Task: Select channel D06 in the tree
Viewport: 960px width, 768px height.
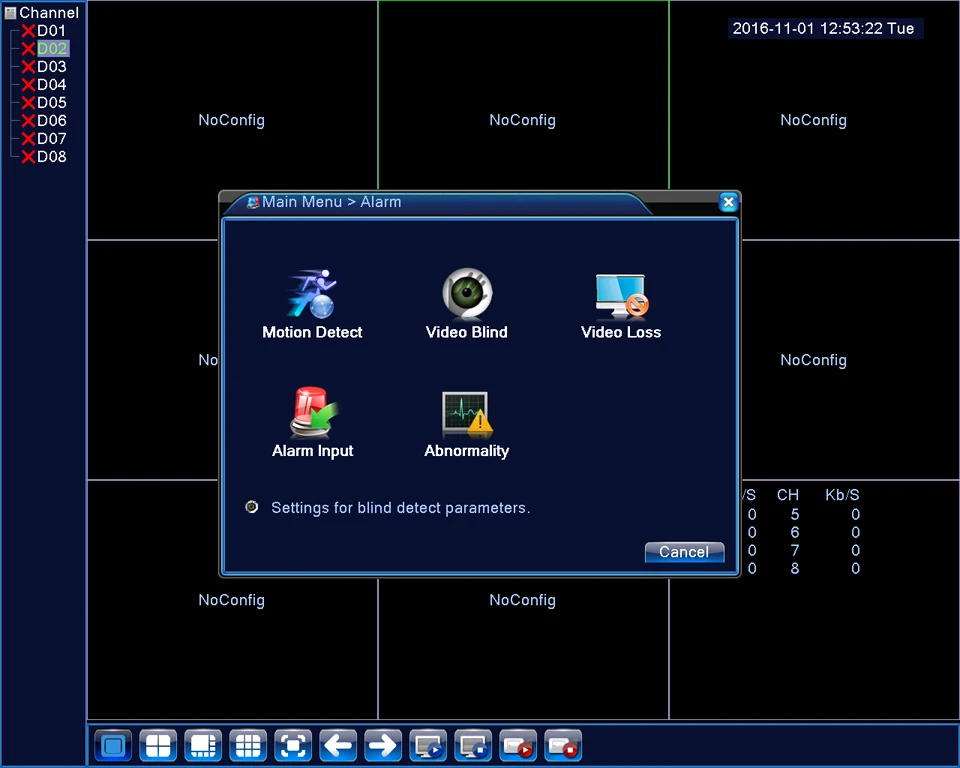Action: point(51,121)
